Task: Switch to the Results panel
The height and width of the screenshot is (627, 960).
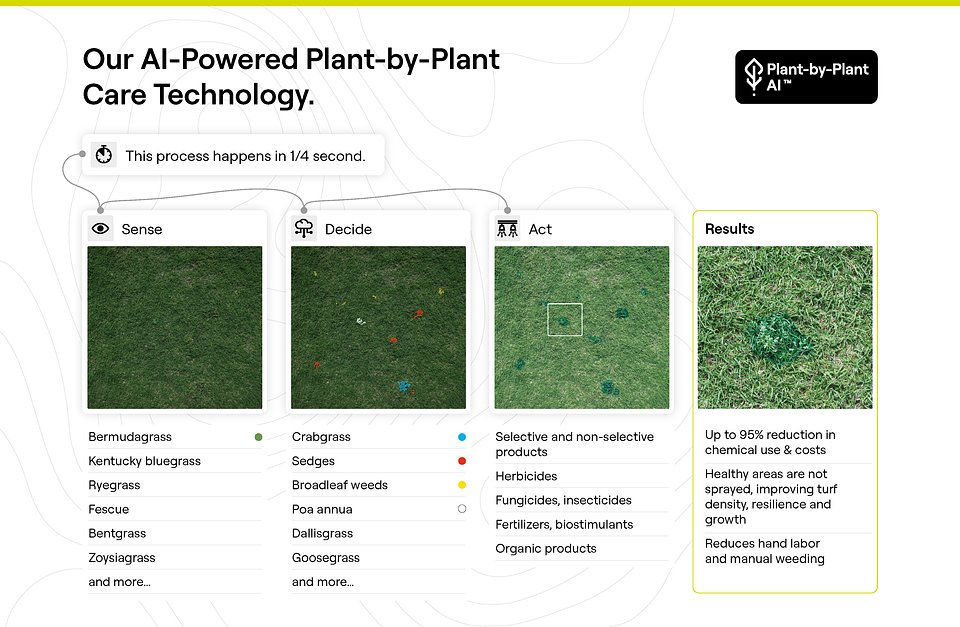Action: [x=729, y=228]
